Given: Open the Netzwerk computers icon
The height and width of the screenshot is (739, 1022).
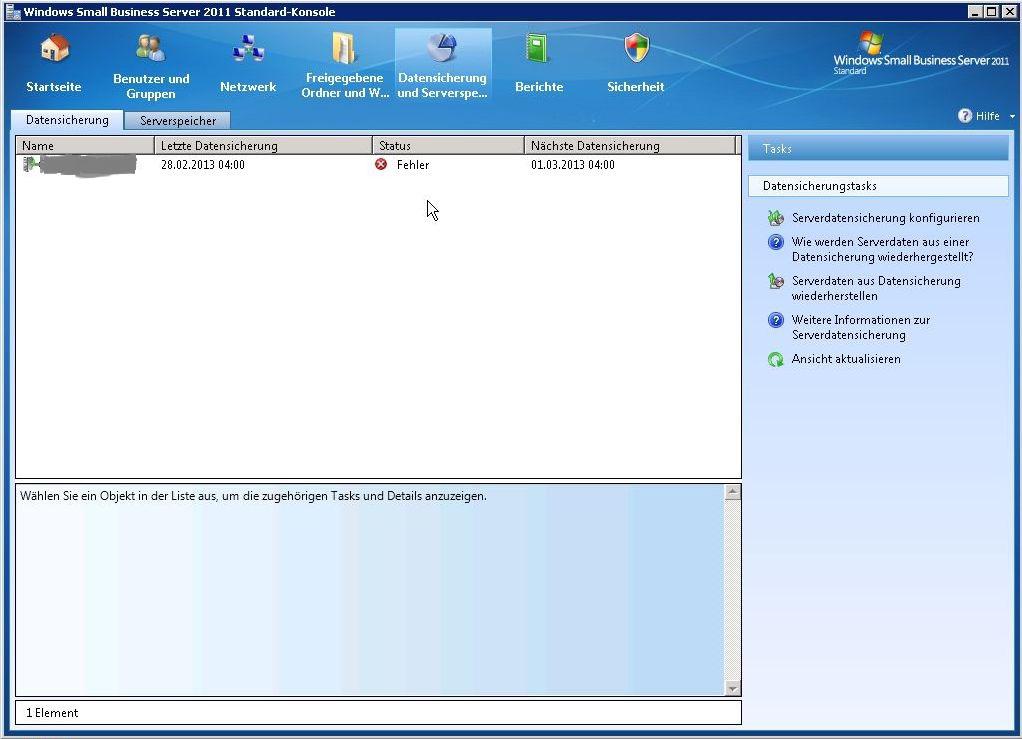Looking at the screenshot, I should pyautogui.click(x=248, y=49).
